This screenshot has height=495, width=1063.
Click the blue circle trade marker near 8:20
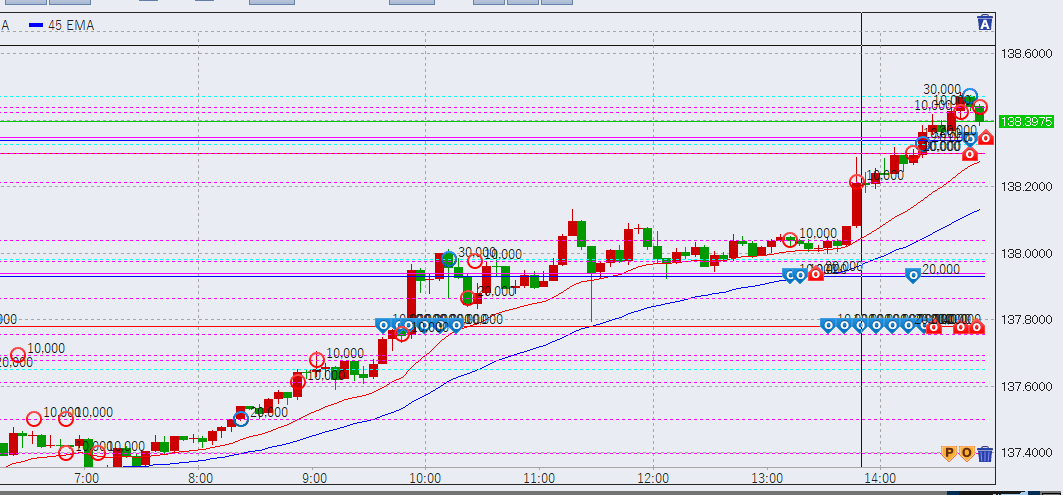[x=241, y=418]
